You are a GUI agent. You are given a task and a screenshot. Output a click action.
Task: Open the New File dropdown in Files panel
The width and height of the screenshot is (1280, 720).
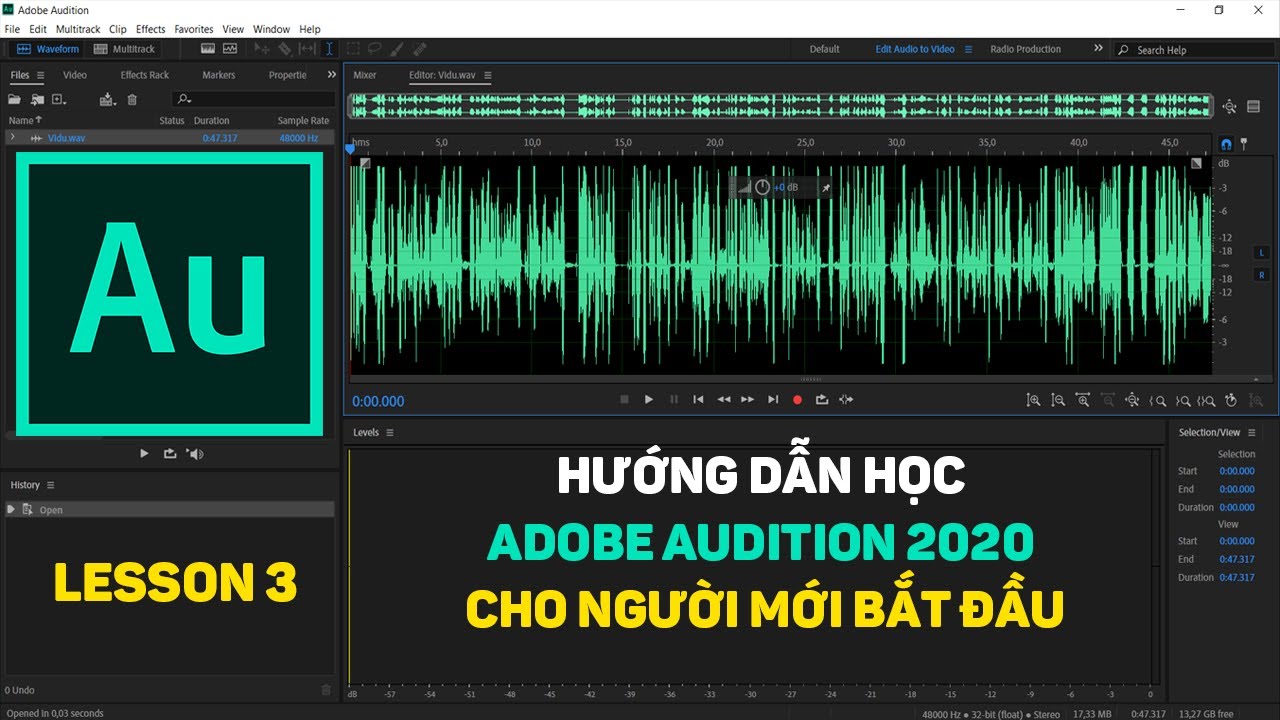[59, 99]
